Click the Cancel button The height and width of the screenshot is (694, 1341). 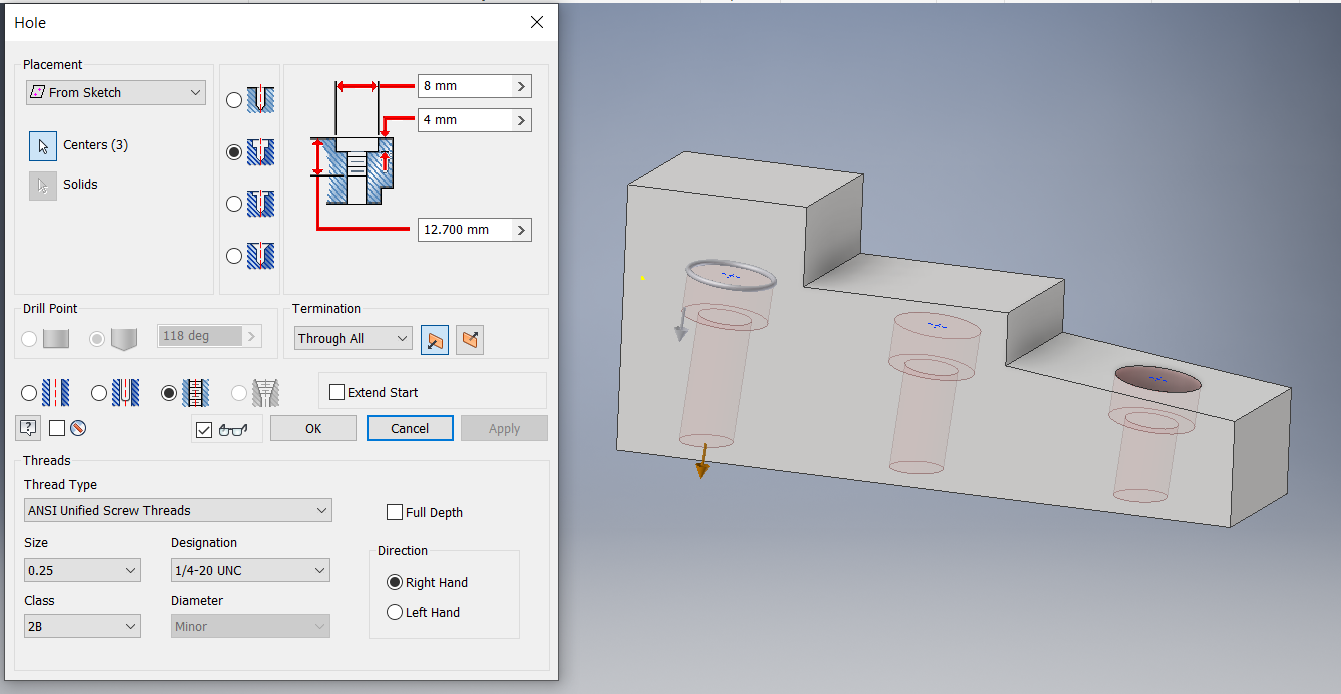click(410, 428)
